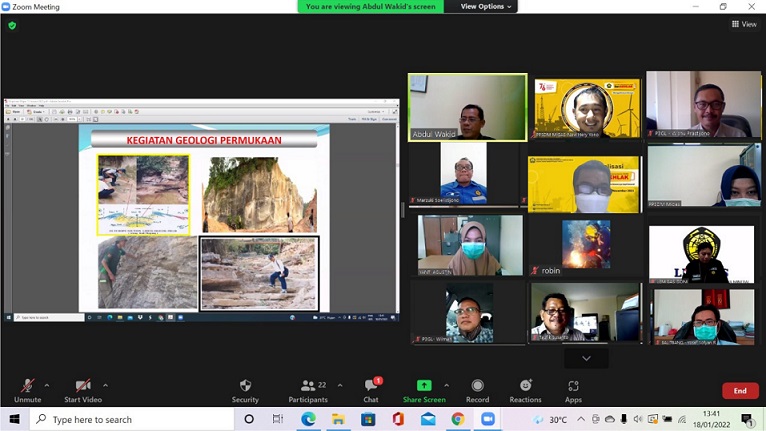Image resolution: width=766 pixels, height=431 pixels.
Task: Open Zoom Apps panel
Action: [x=573, y=390]
